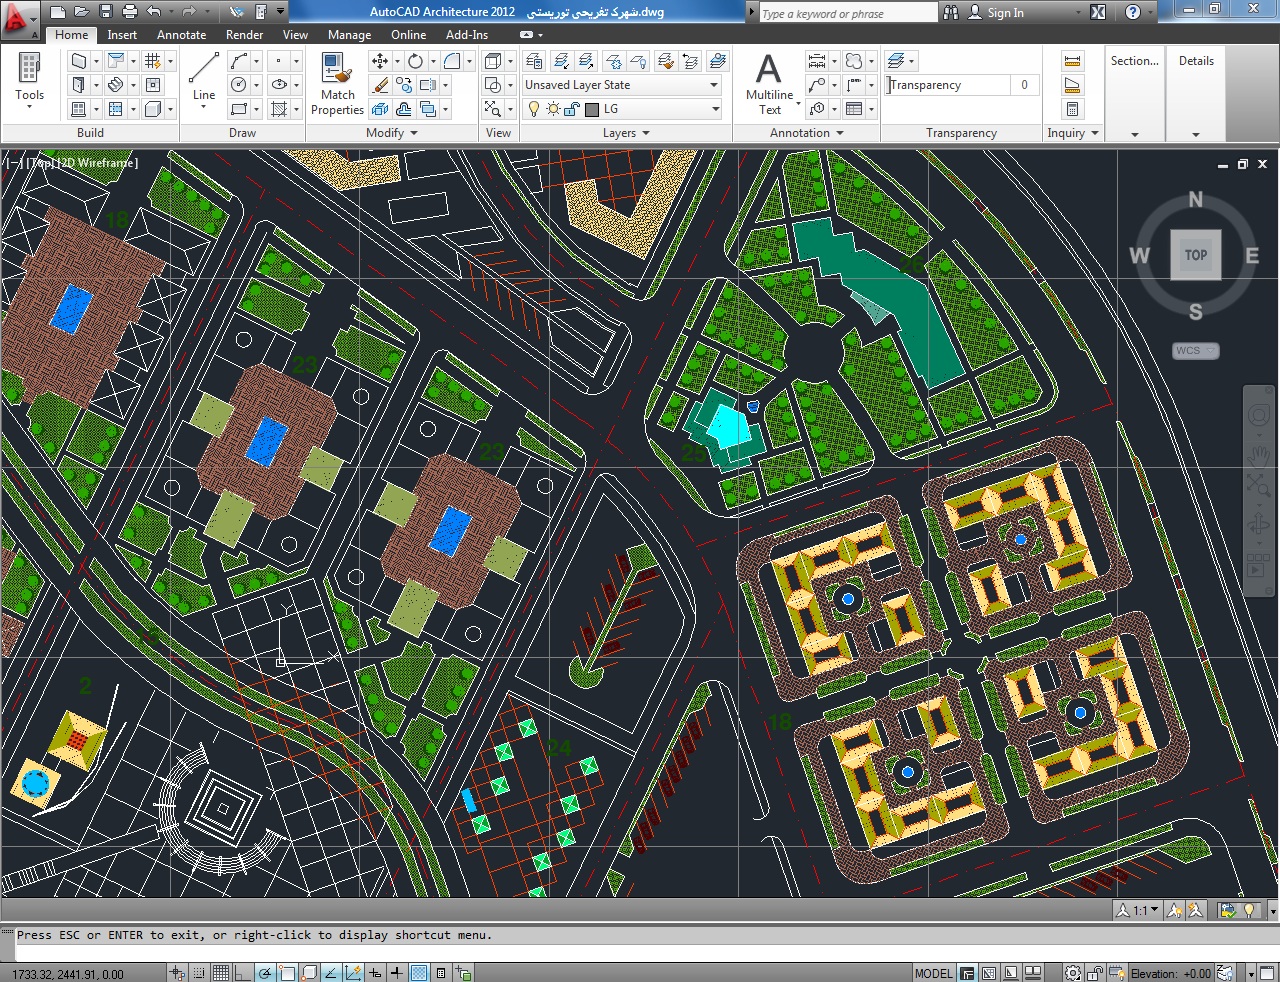This screenshot has height=982, width=1280.
Task: Expand the Unsaved Layer State dropdown
Action: tap(622, 85)
